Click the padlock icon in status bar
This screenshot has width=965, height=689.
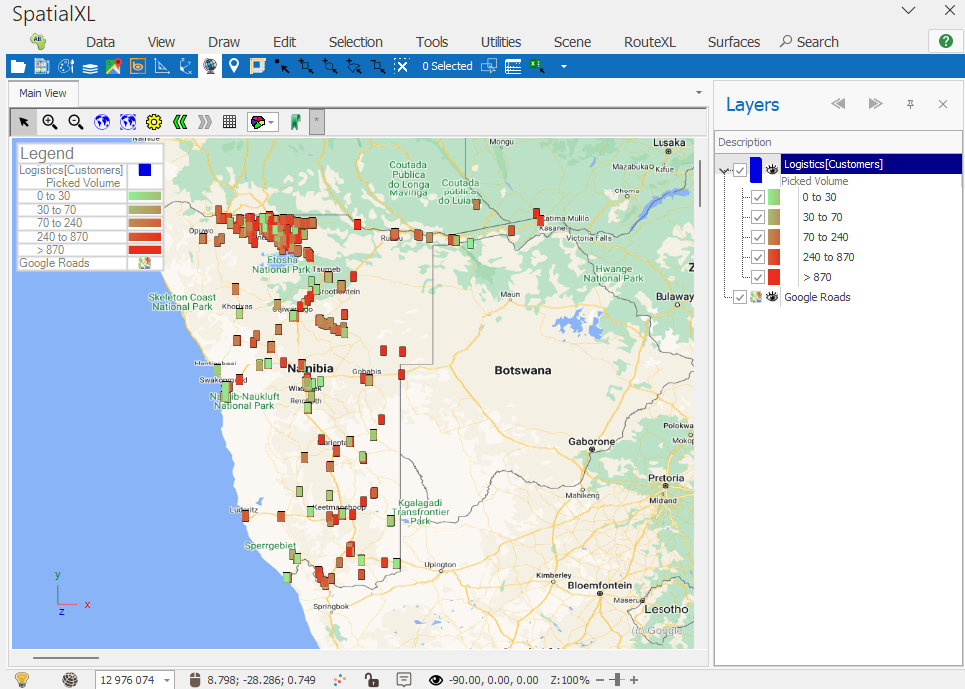click(371, 680)
